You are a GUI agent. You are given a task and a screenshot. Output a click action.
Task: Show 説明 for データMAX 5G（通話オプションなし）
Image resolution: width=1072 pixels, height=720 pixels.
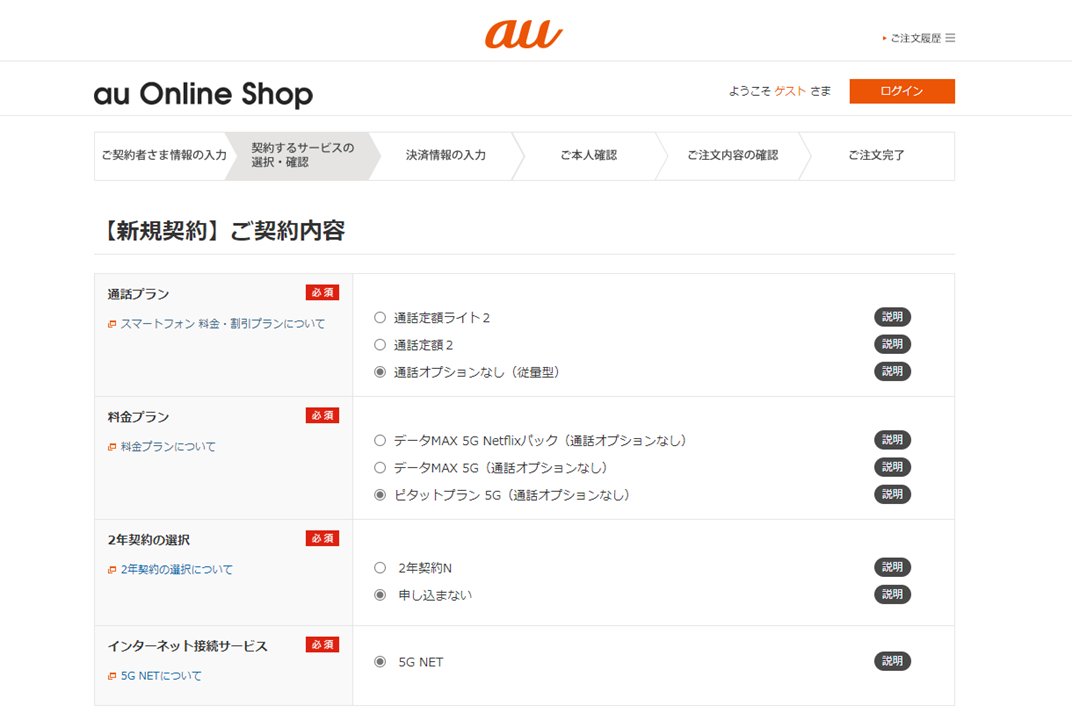coord(892,467)
